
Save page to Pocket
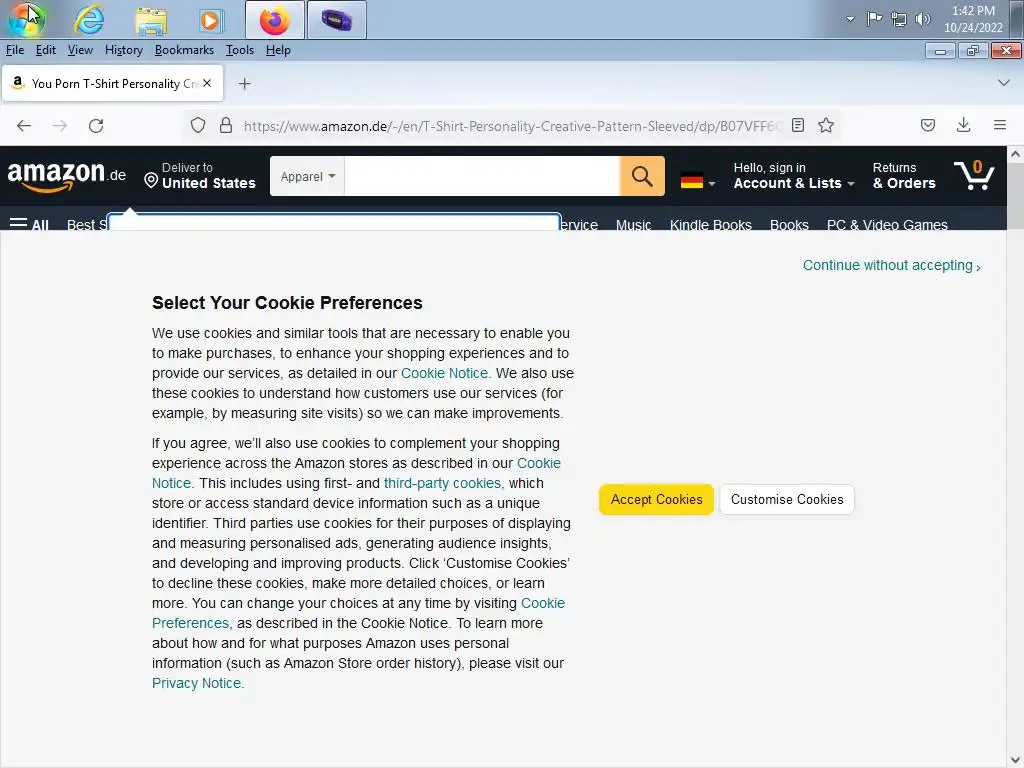927,125
